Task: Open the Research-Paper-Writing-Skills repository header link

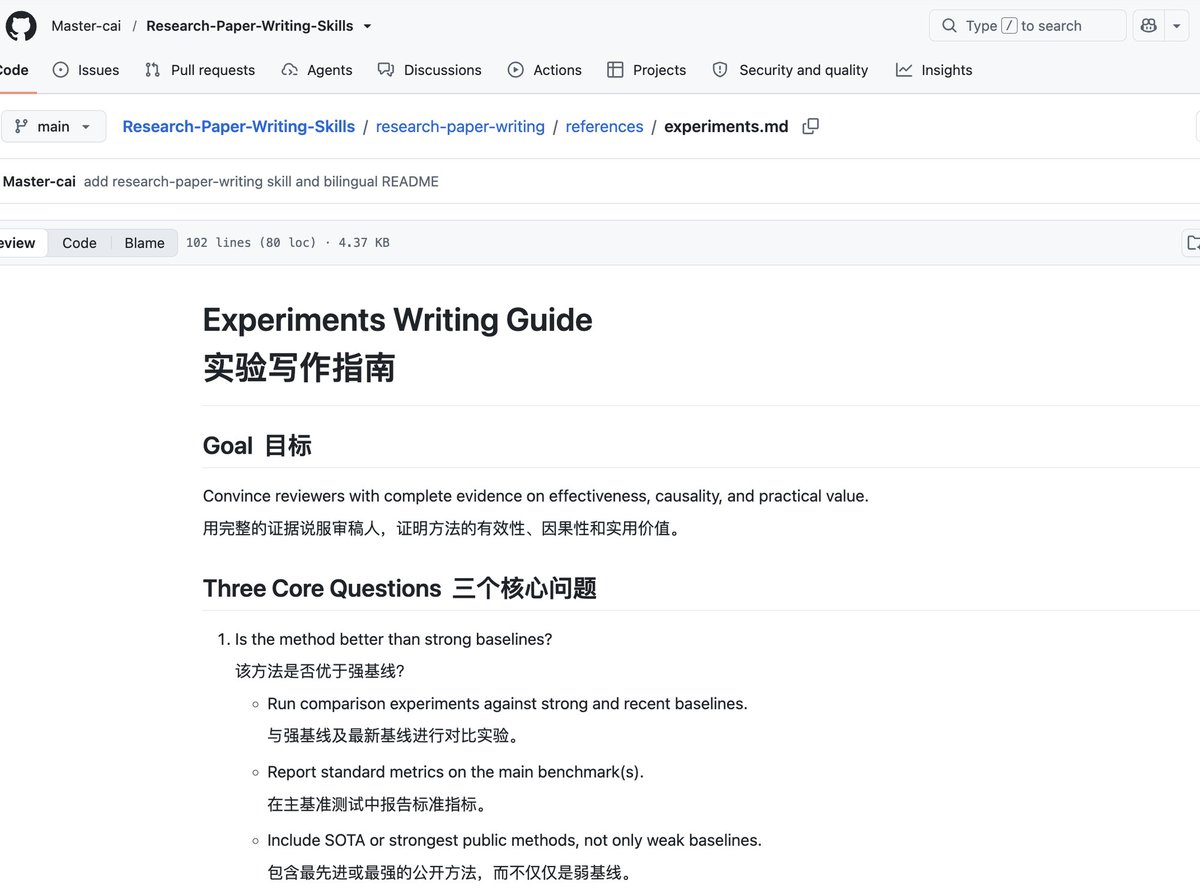Action: [250, 26]
